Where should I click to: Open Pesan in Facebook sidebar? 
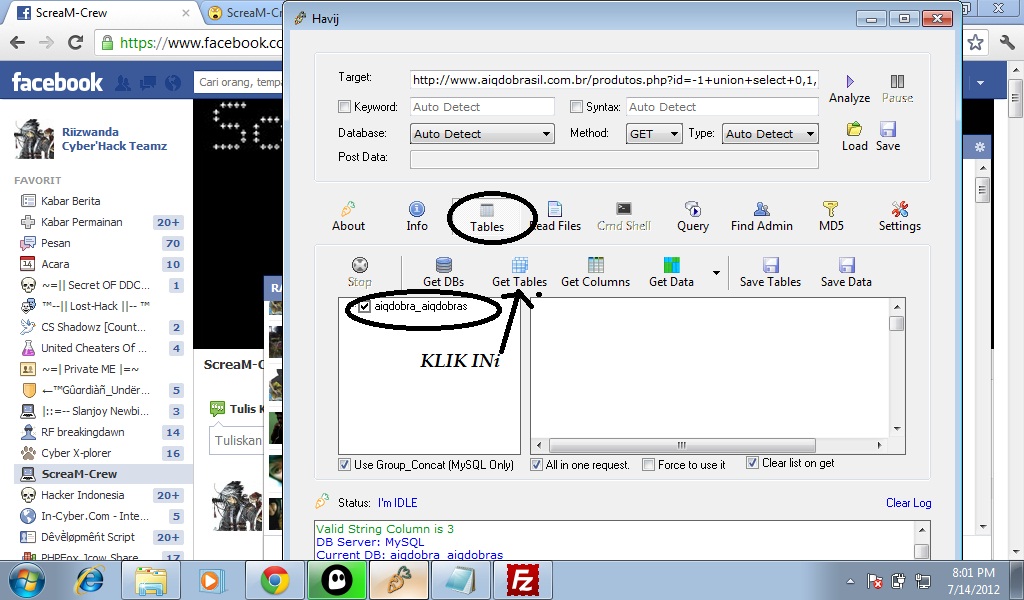pyautogui.click(x=56, y=243)
